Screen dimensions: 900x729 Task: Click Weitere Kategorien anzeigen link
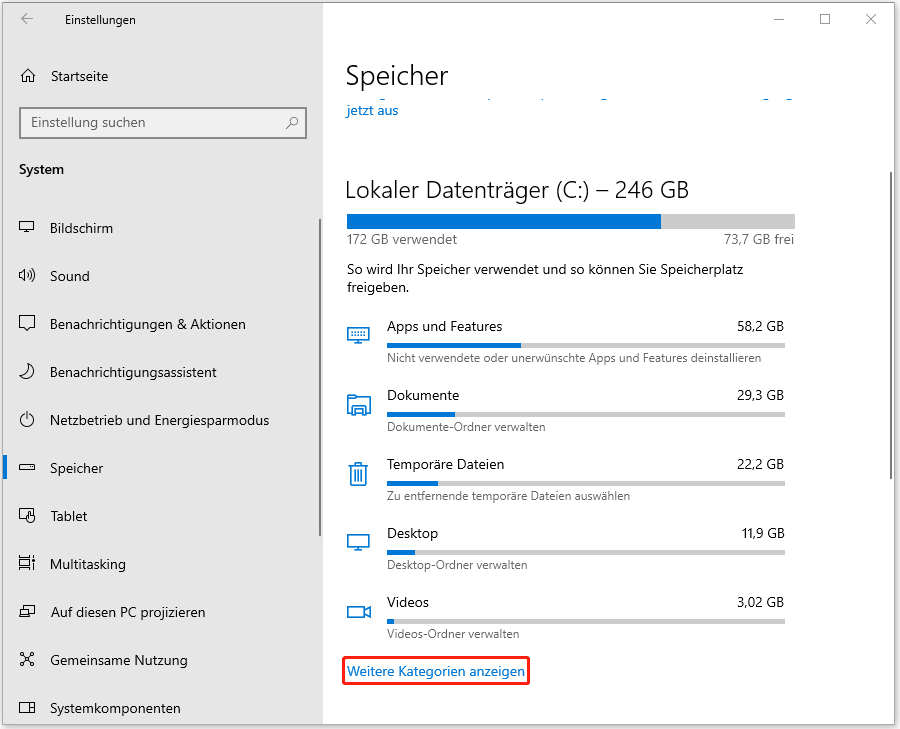point(436,671)
